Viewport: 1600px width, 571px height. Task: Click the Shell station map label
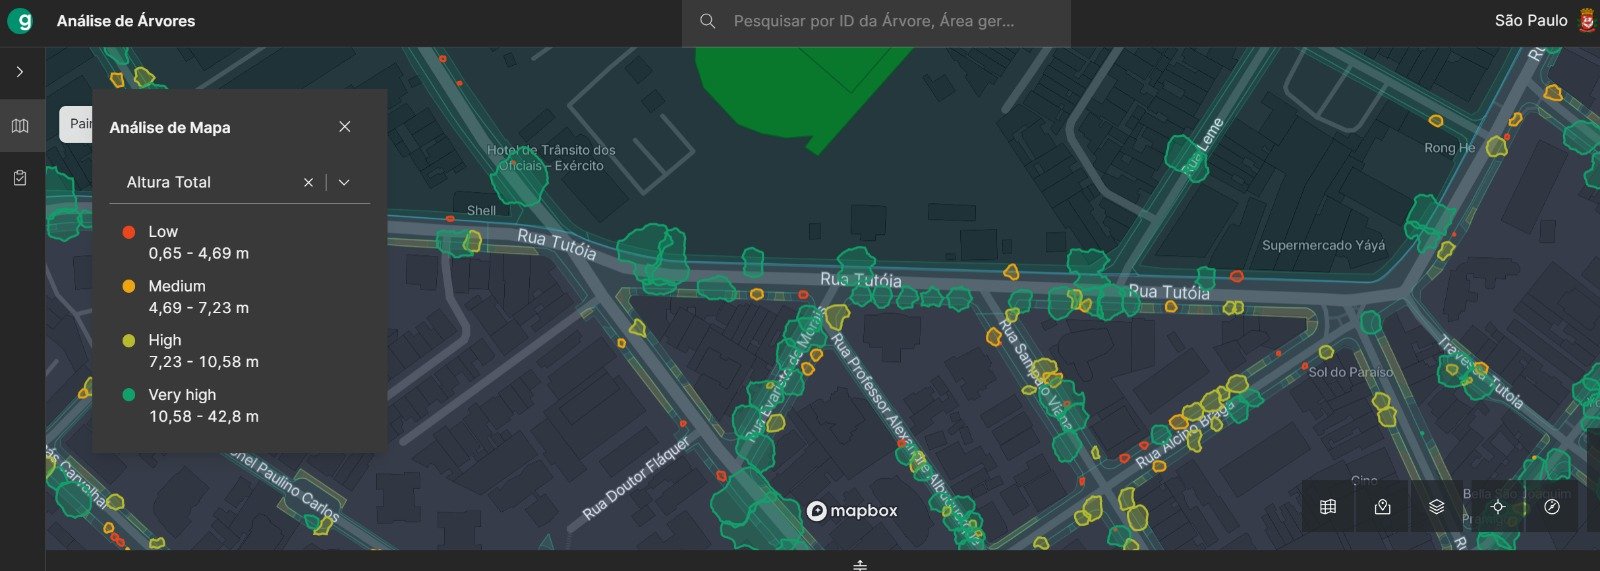click(x=481, y=211)
